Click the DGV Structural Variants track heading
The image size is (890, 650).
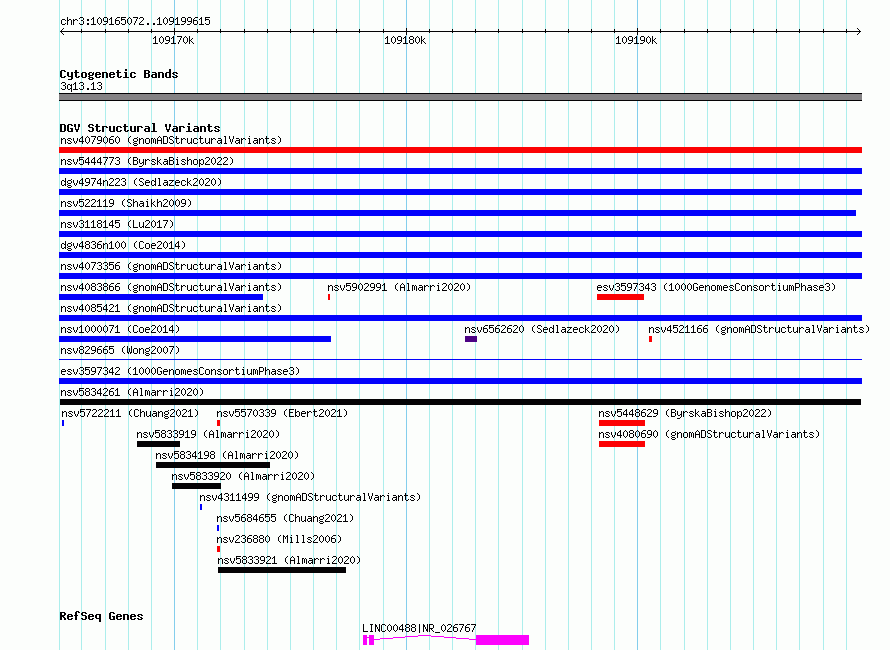(x=140, y=128)
